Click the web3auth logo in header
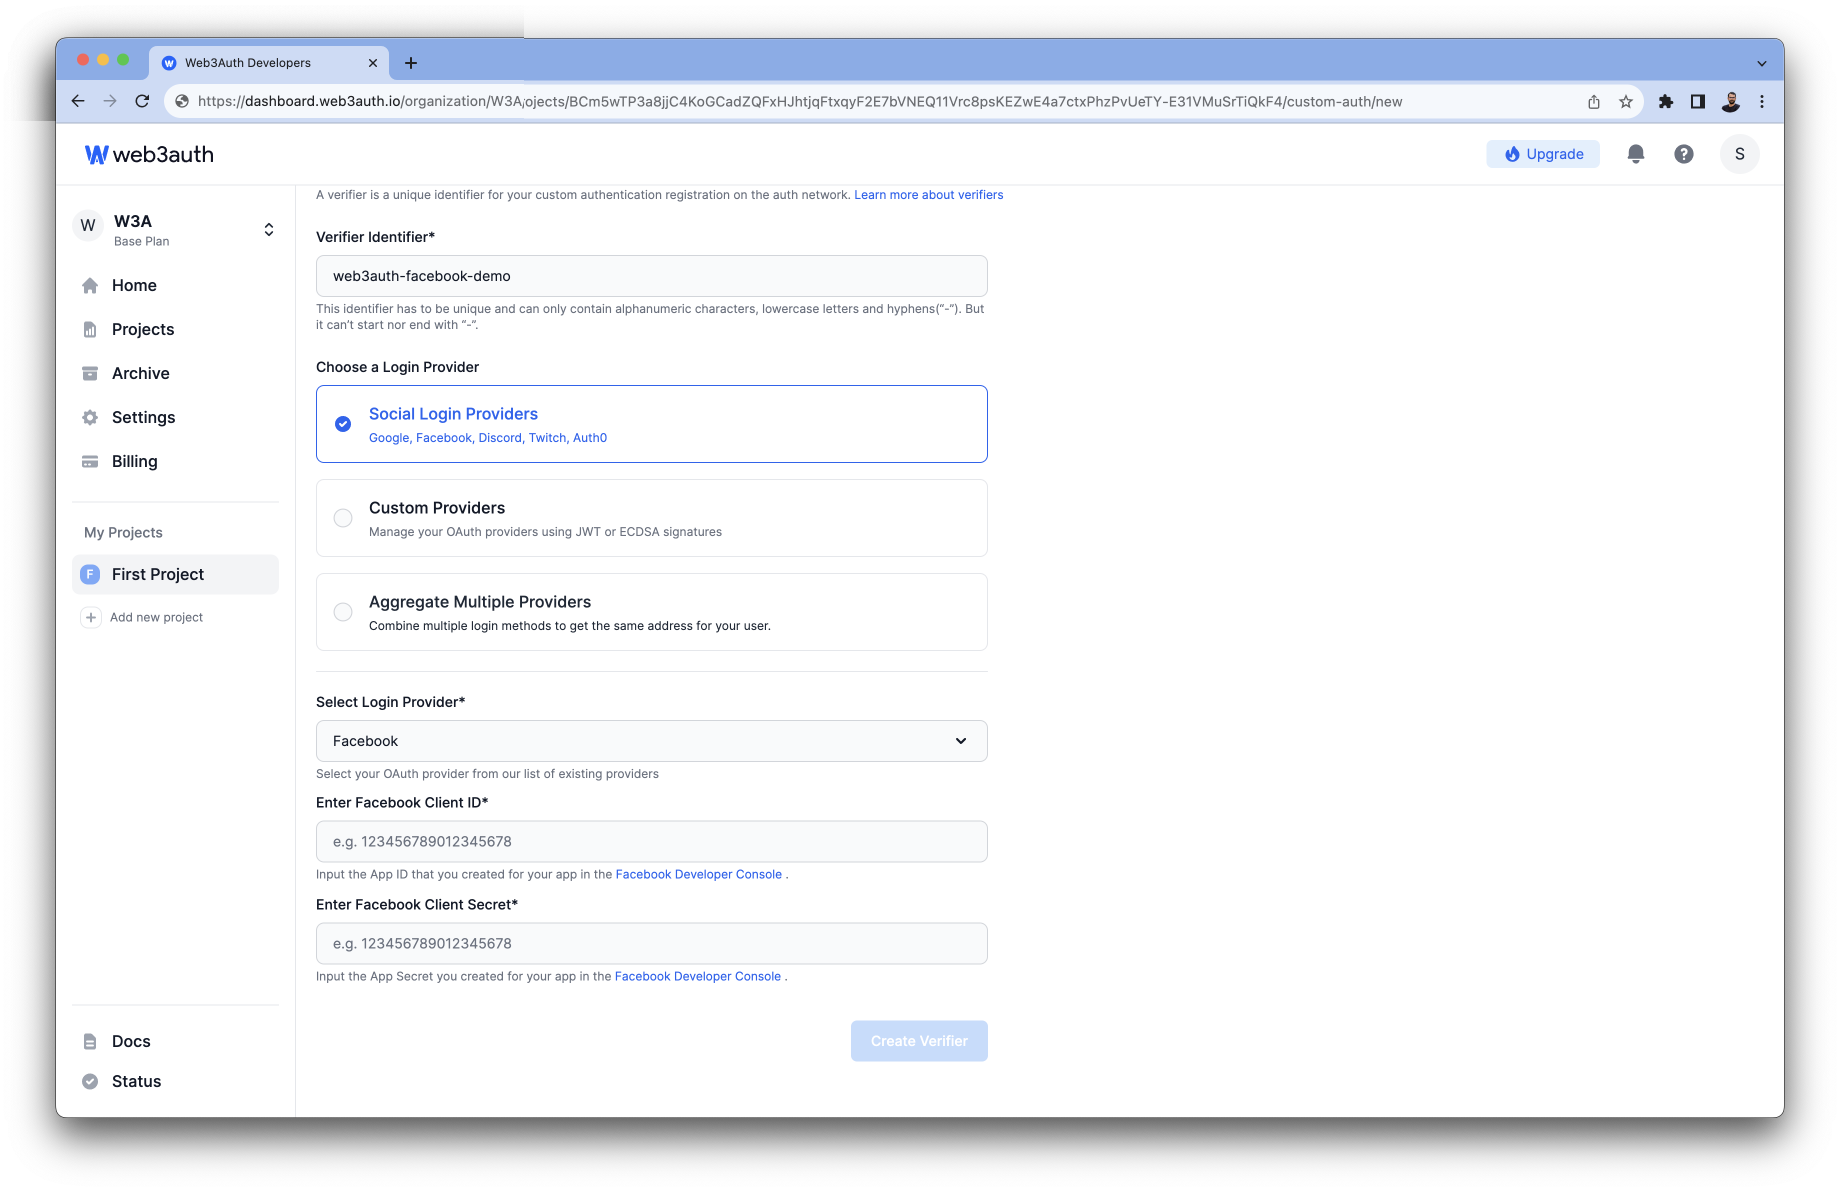Viewport: 1840px width, 1192px height. [149, 154]
